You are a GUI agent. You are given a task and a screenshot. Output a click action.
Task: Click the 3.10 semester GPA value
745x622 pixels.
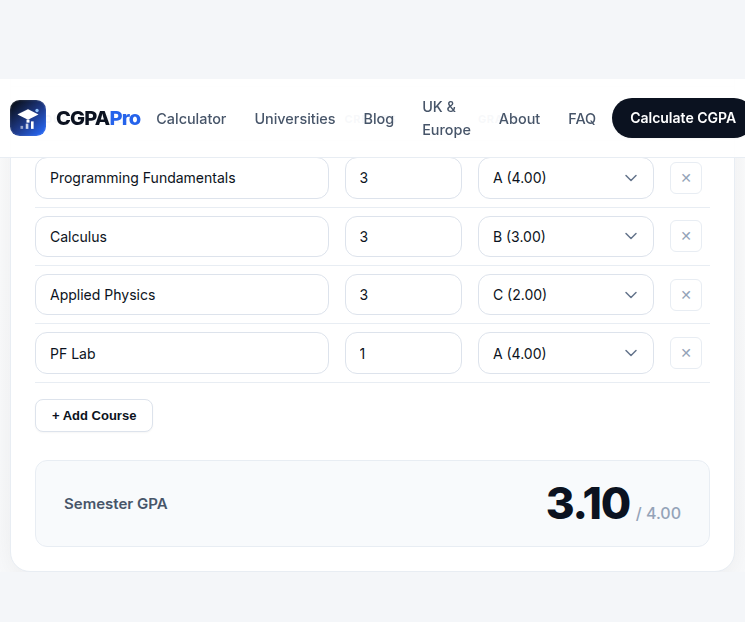[588, 503]
